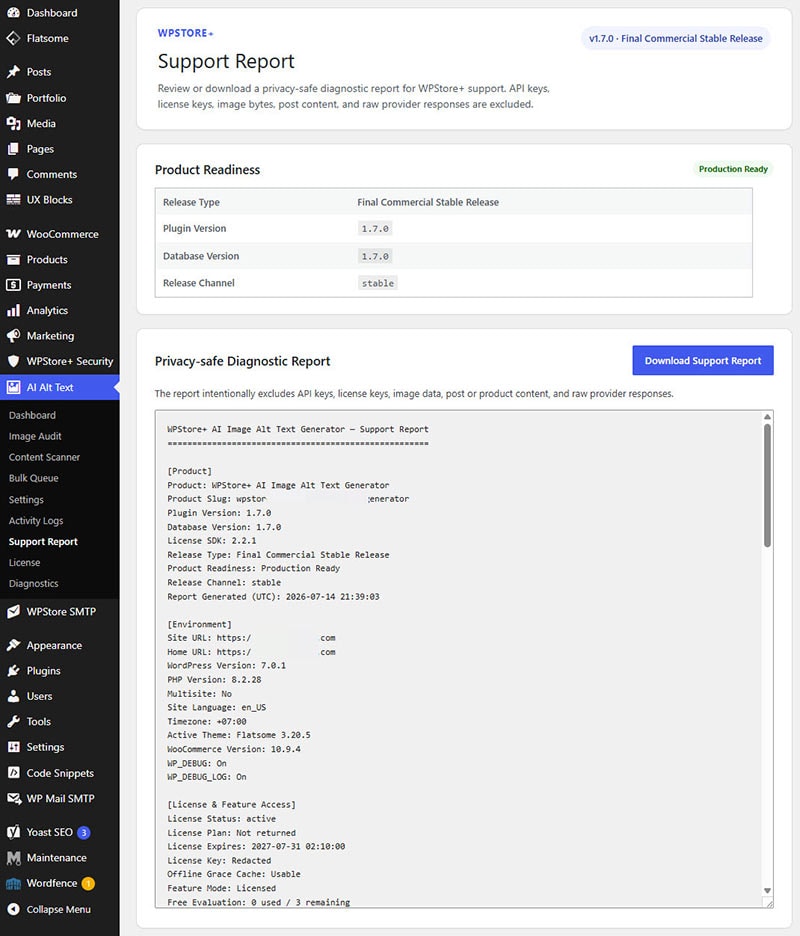Click the textarea resize handle corner

(769, 904)
